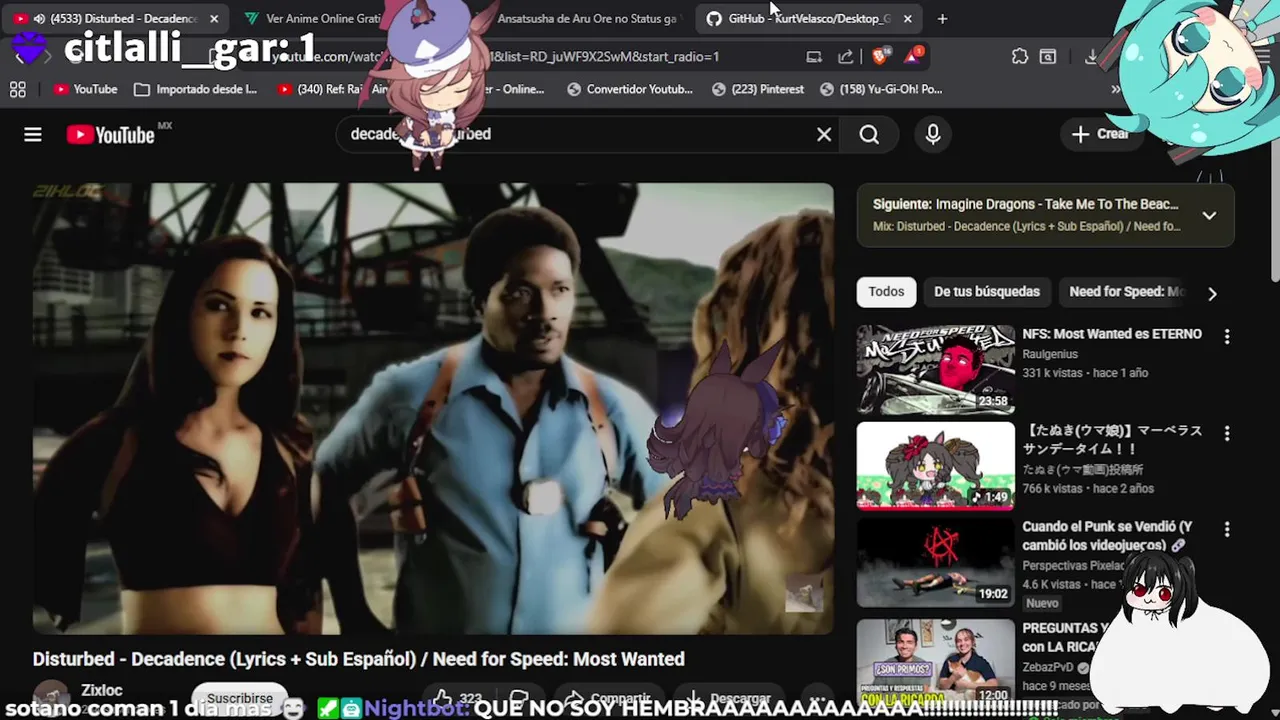This screenshot has width=1280, height=720.
Task: Close the Disturbed - Decadence tab
Action: point(213,18)
